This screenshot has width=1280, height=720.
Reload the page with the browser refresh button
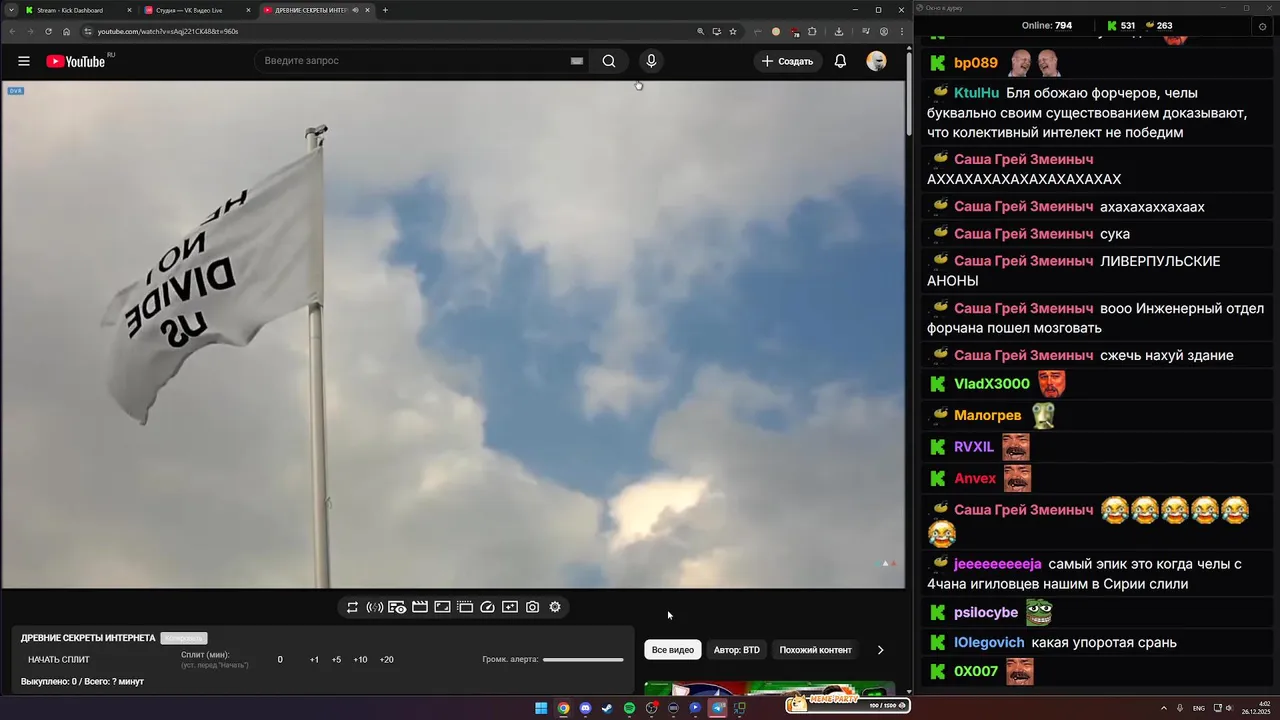pos(48,31)
